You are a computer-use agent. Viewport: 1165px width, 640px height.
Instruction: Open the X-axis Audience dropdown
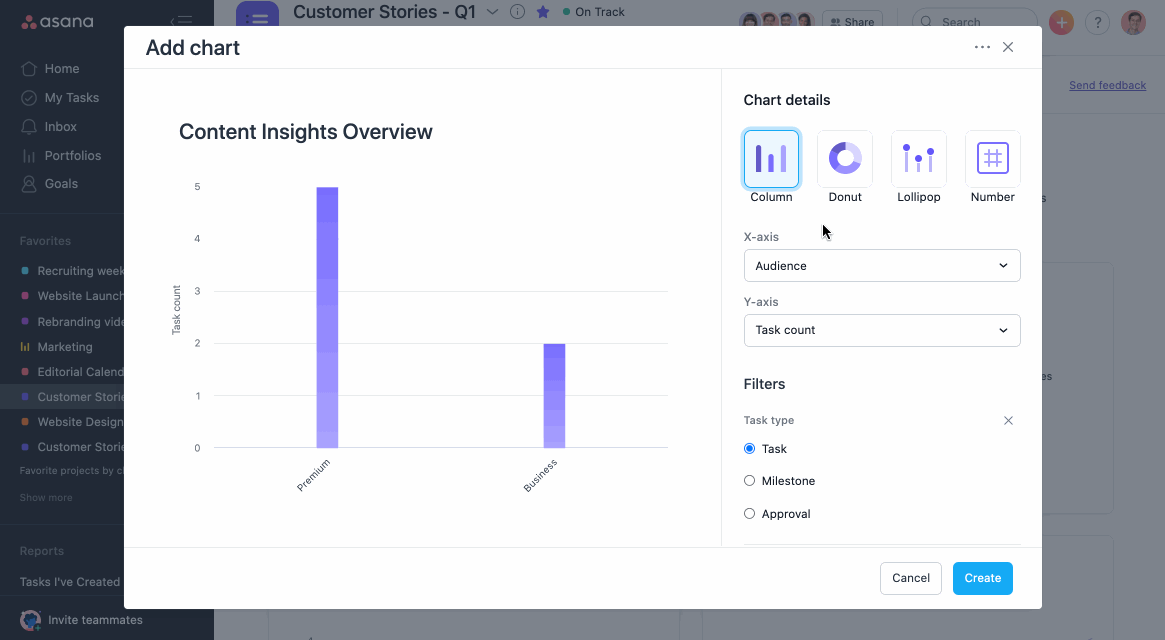click(x=882, y=265)
